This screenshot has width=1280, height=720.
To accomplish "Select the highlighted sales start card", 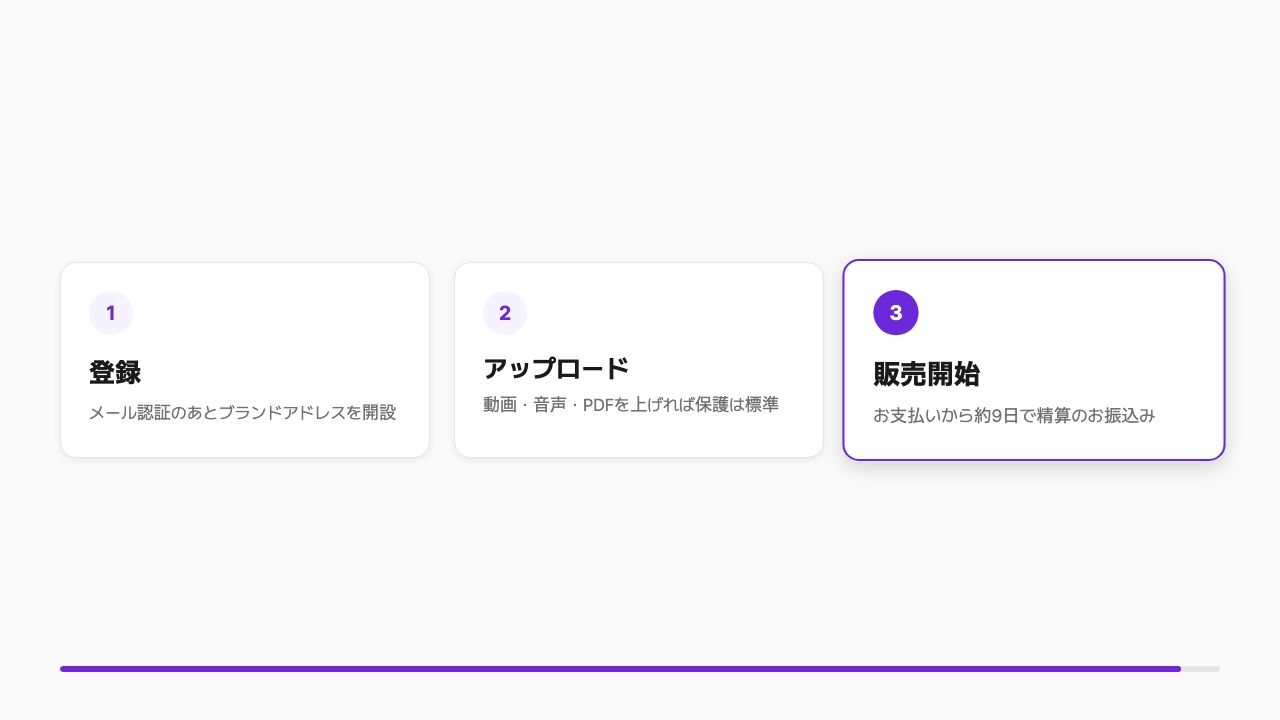I will [x=1034, y=360].
